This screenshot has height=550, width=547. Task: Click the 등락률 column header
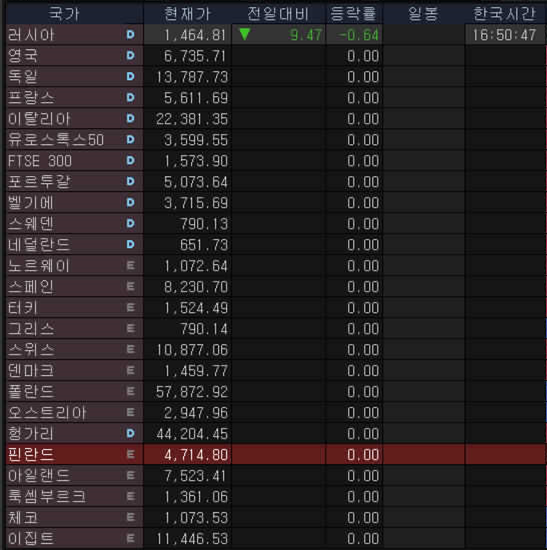[x=354, y=14]
